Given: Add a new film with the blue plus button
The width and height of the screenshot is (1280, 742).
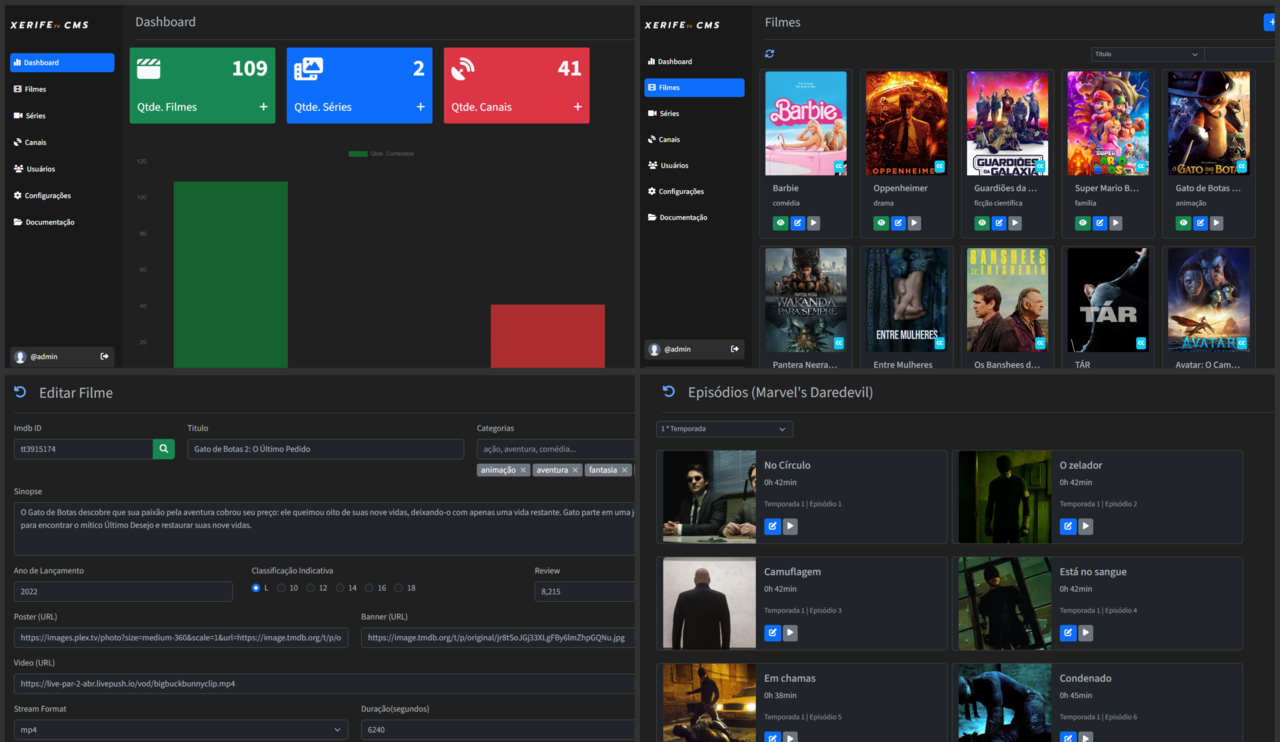Looking at the screenshot, I should [x=1272, y=20].
